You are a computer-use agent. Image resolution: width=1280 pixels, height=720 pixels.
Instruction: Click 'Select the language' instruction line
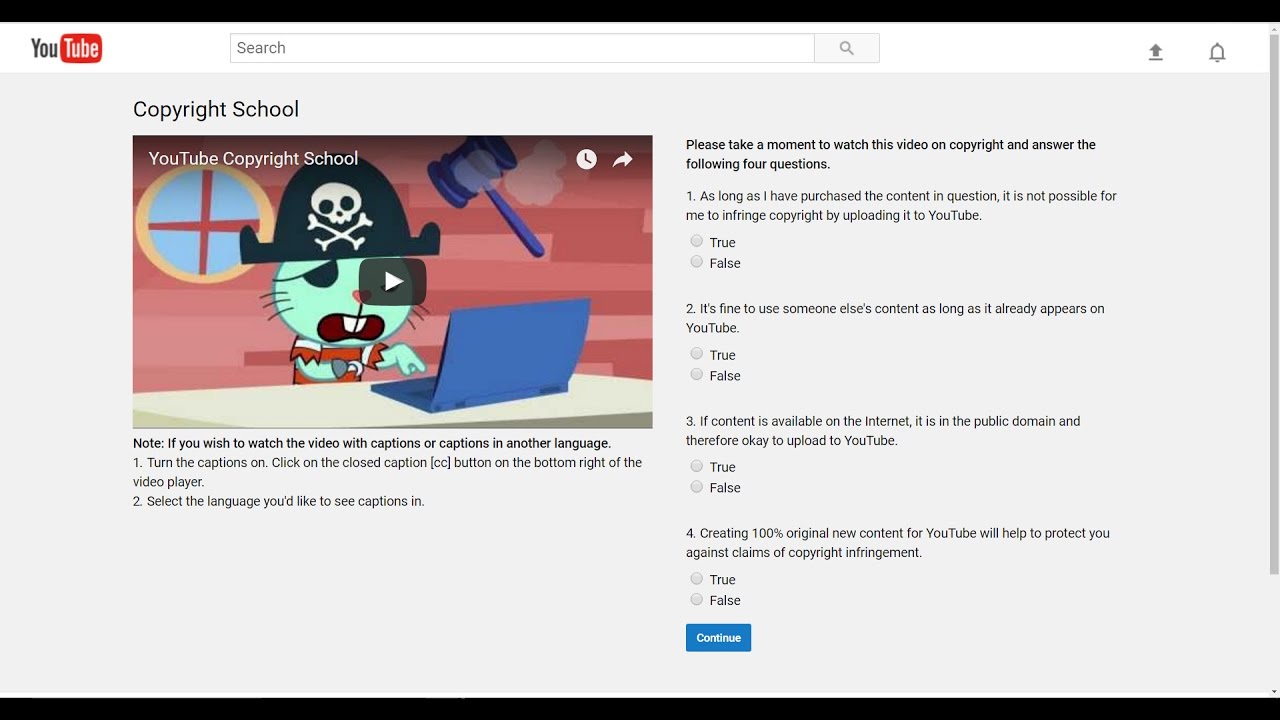pos(279,501)
